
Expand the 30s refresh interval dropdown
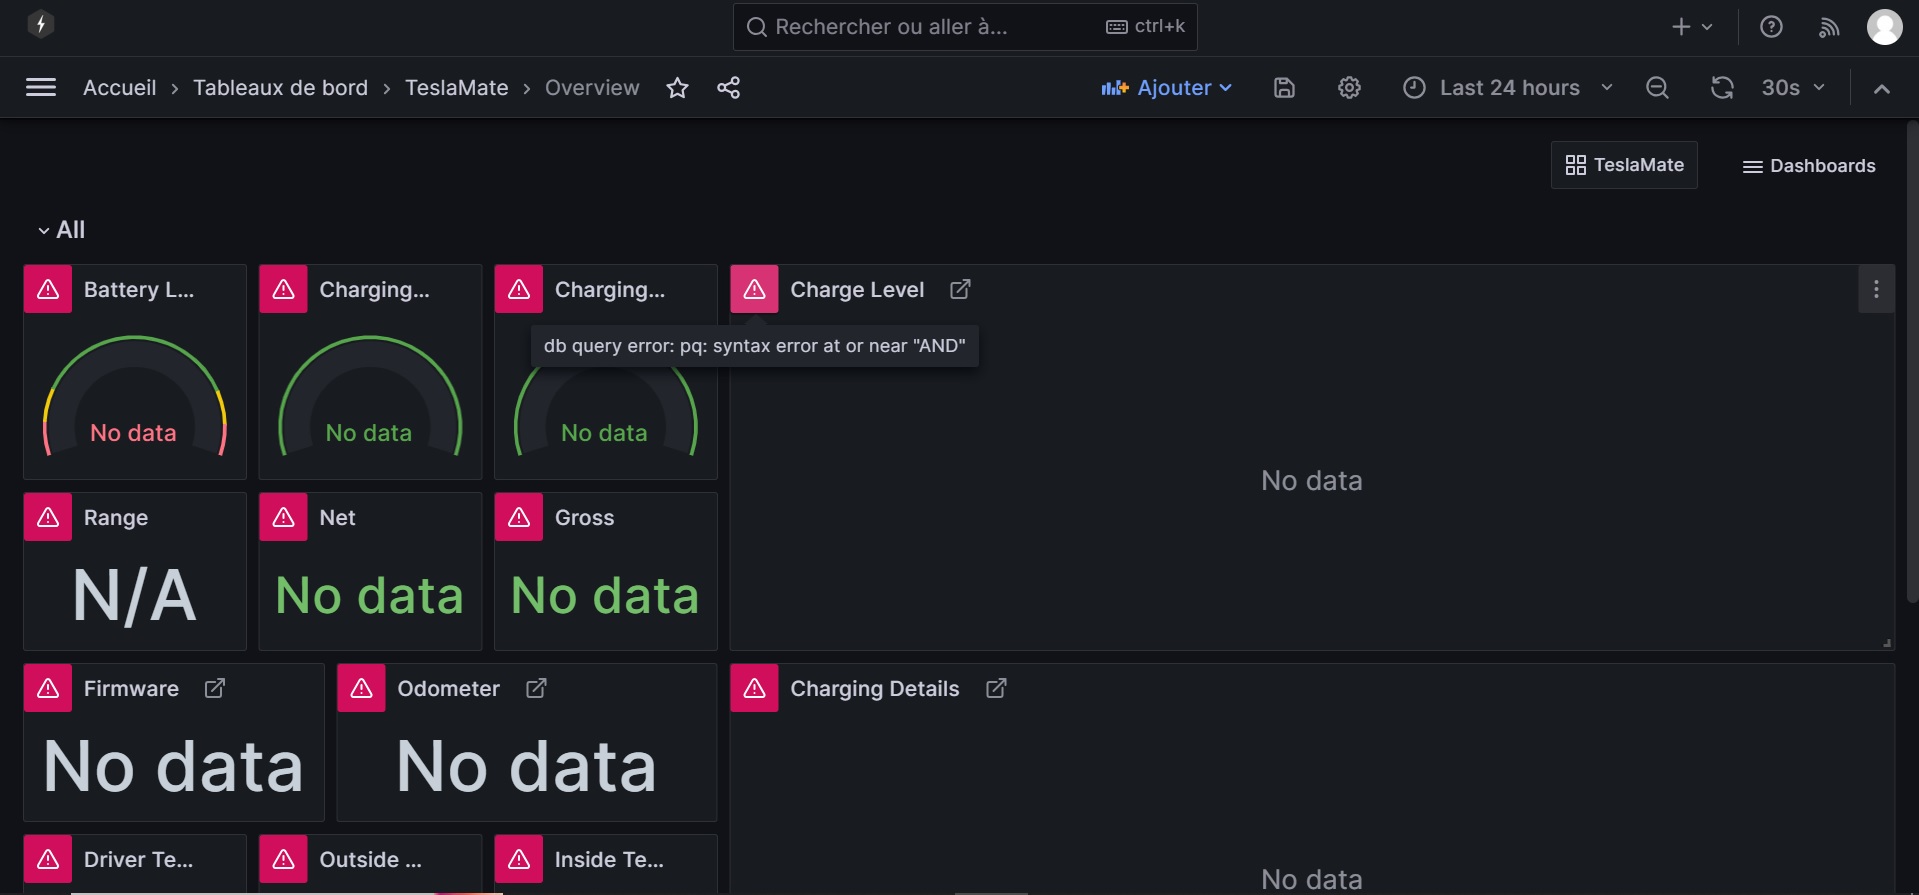coord(1793,88)
